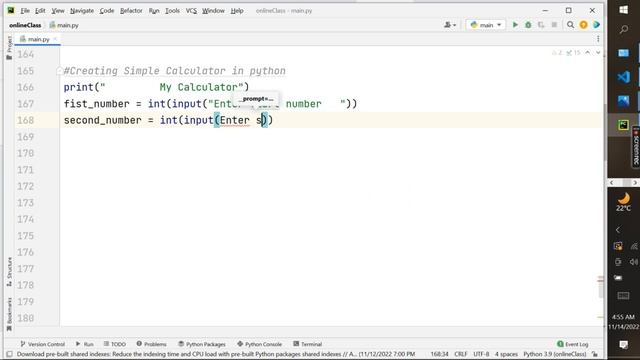Open the user account icon dropdown
Viewport: 640px width, 360px height.
click(x=450, y=25)
